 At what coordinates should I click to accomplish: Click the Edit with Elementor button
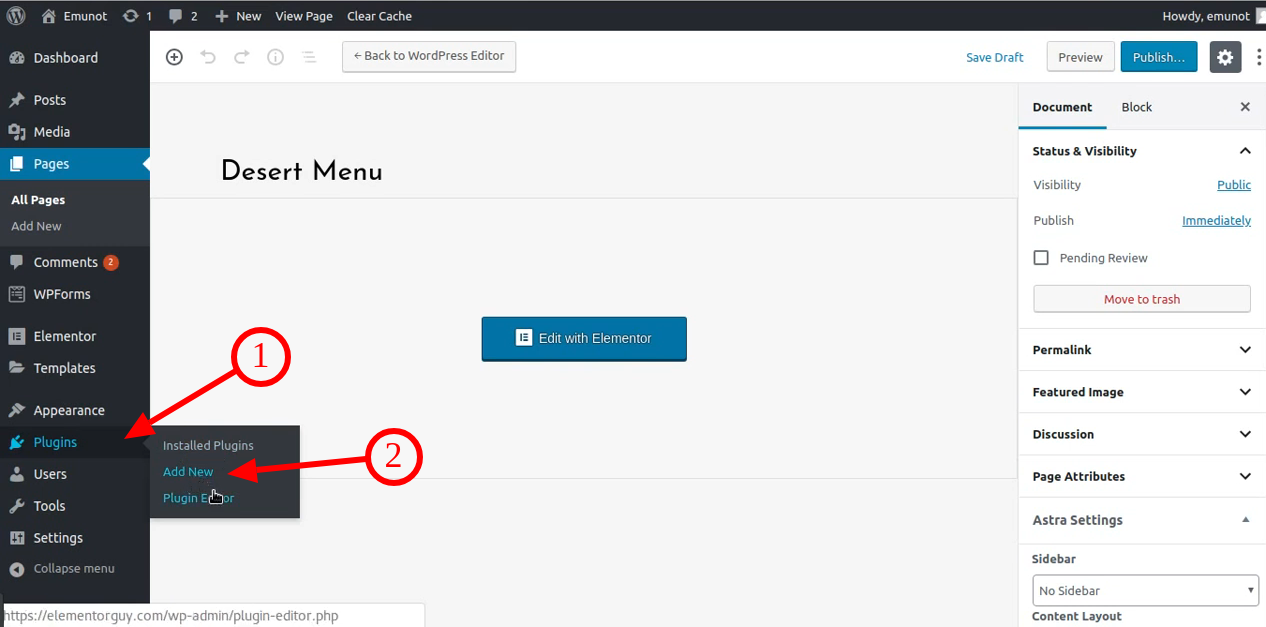[x=584, y=339]
